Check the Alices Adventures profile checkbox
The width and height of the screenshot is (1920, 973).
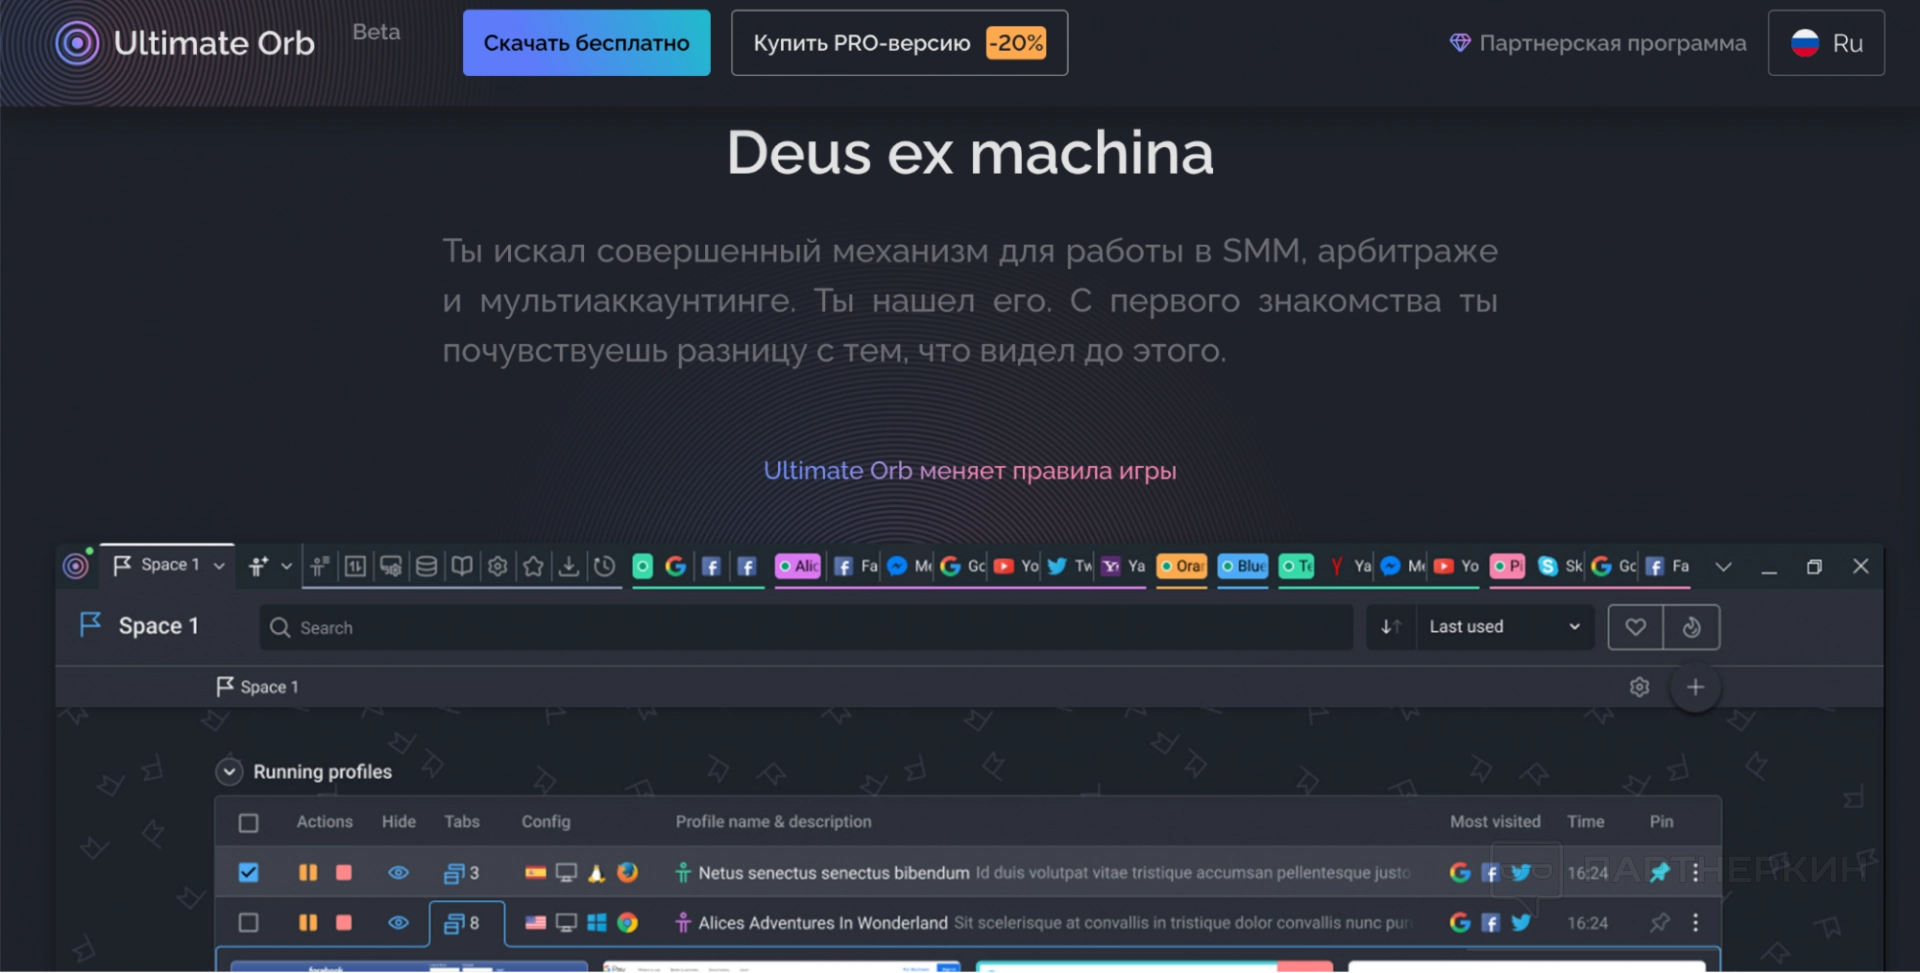click(249, 923)
